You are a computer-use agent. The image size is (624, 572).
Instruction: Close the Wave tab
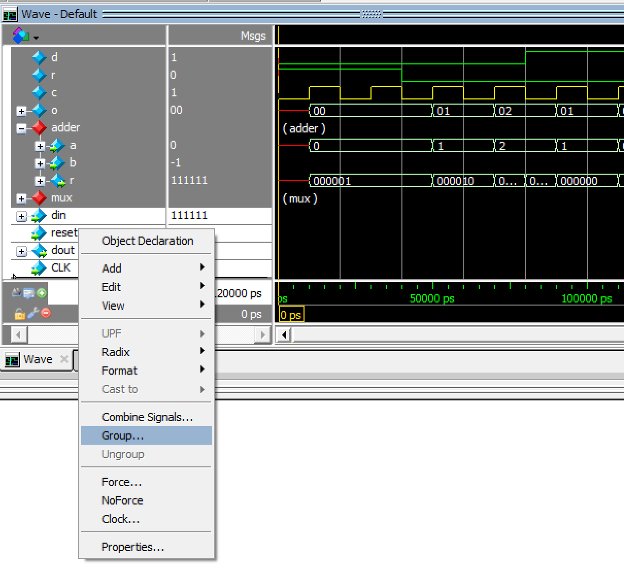coord(64,359)
